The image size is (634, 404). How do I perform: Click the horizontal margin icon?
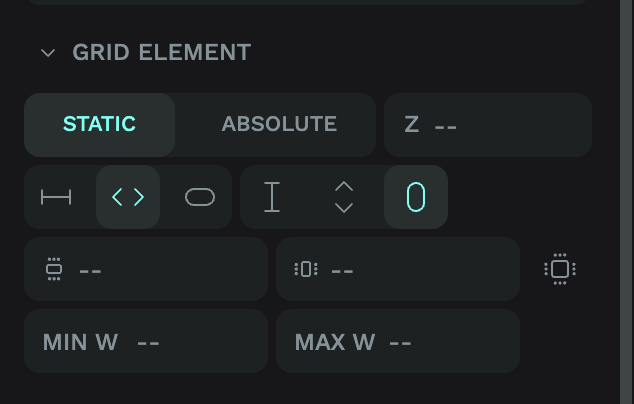tap(306, 269)
